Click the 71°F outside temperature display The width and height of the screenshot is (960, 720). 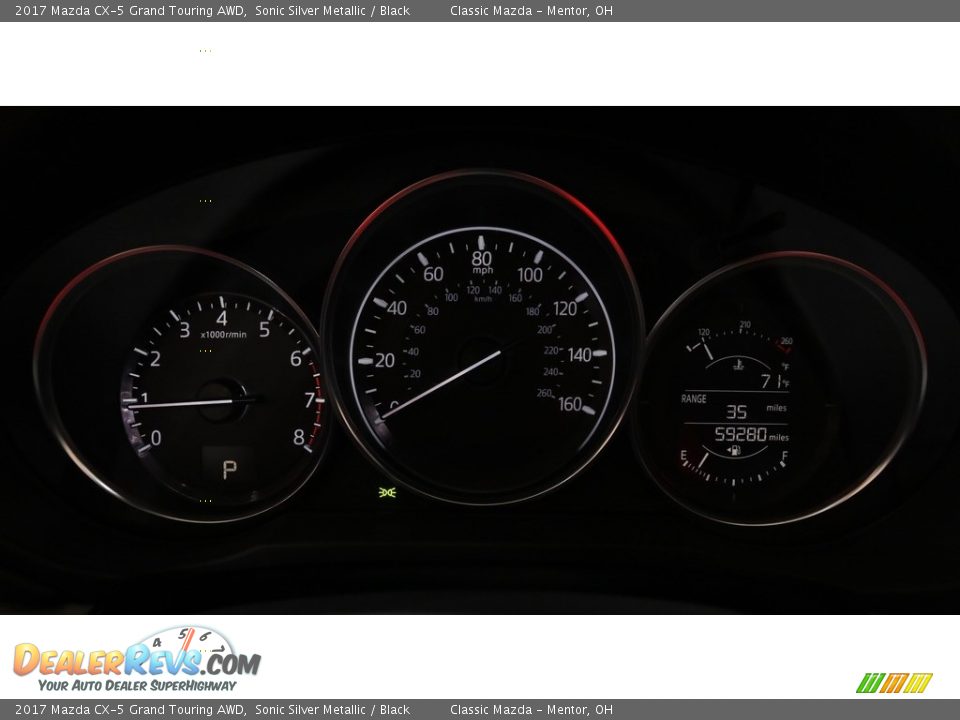click(772, 382)
